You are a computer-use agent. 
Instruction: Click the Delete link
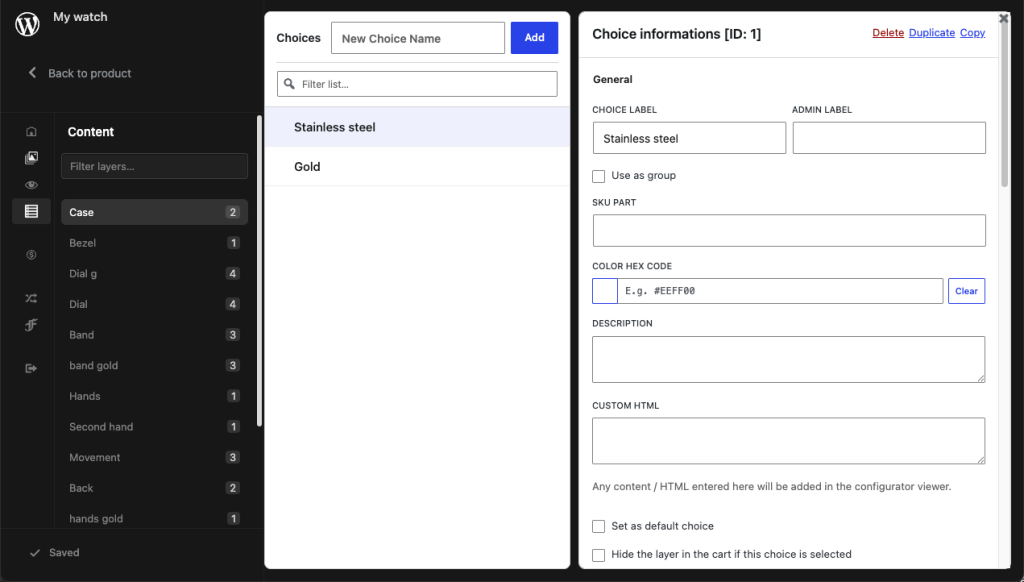point(888,33)
